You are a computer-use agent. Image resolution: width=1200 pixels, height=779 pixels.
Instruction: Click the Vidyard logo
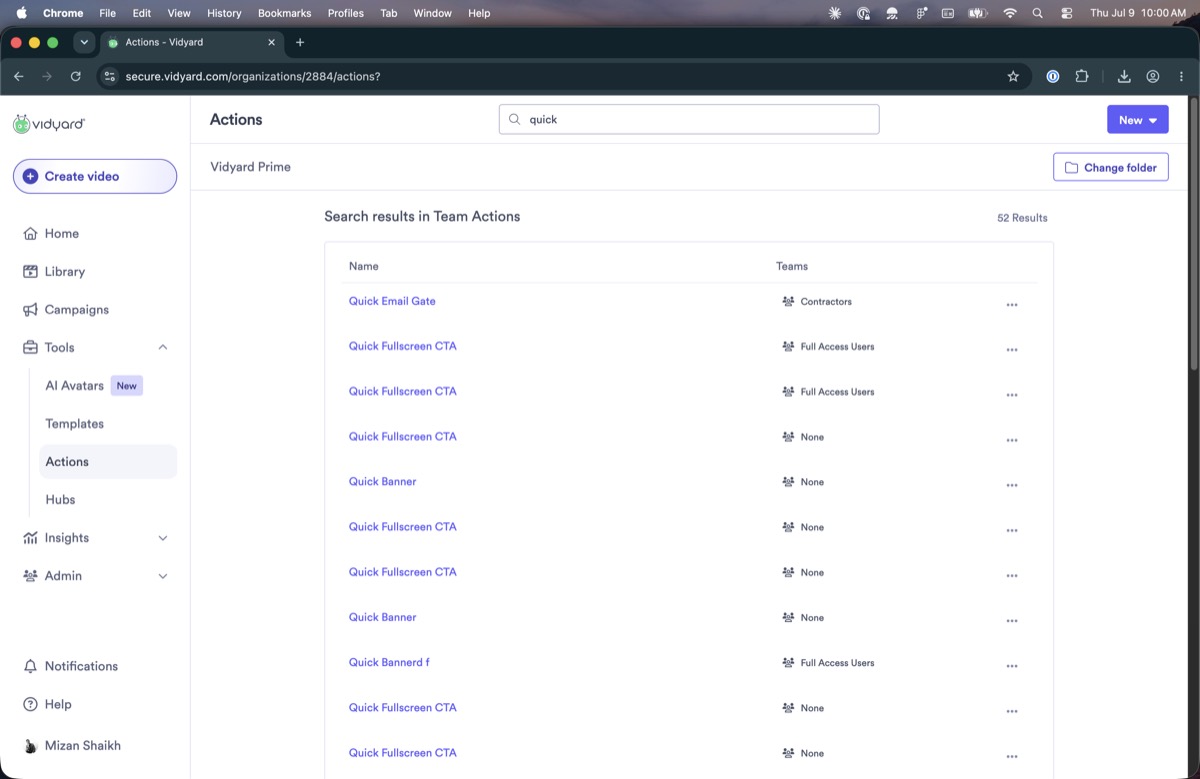tap(48, 124)
